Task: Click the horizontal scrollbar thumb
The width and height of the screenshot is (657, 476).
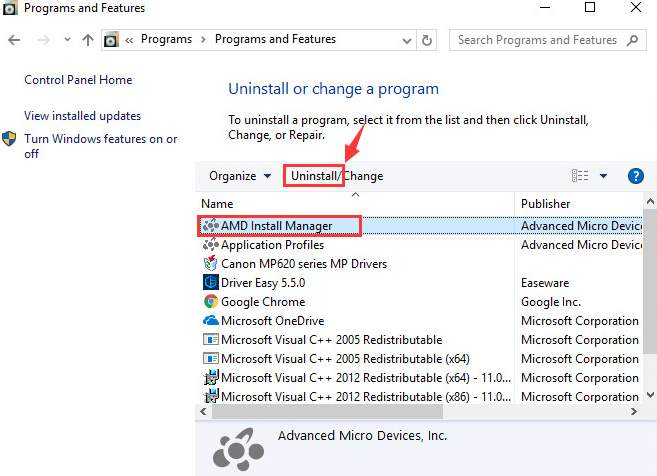Action: pos(327,412)
